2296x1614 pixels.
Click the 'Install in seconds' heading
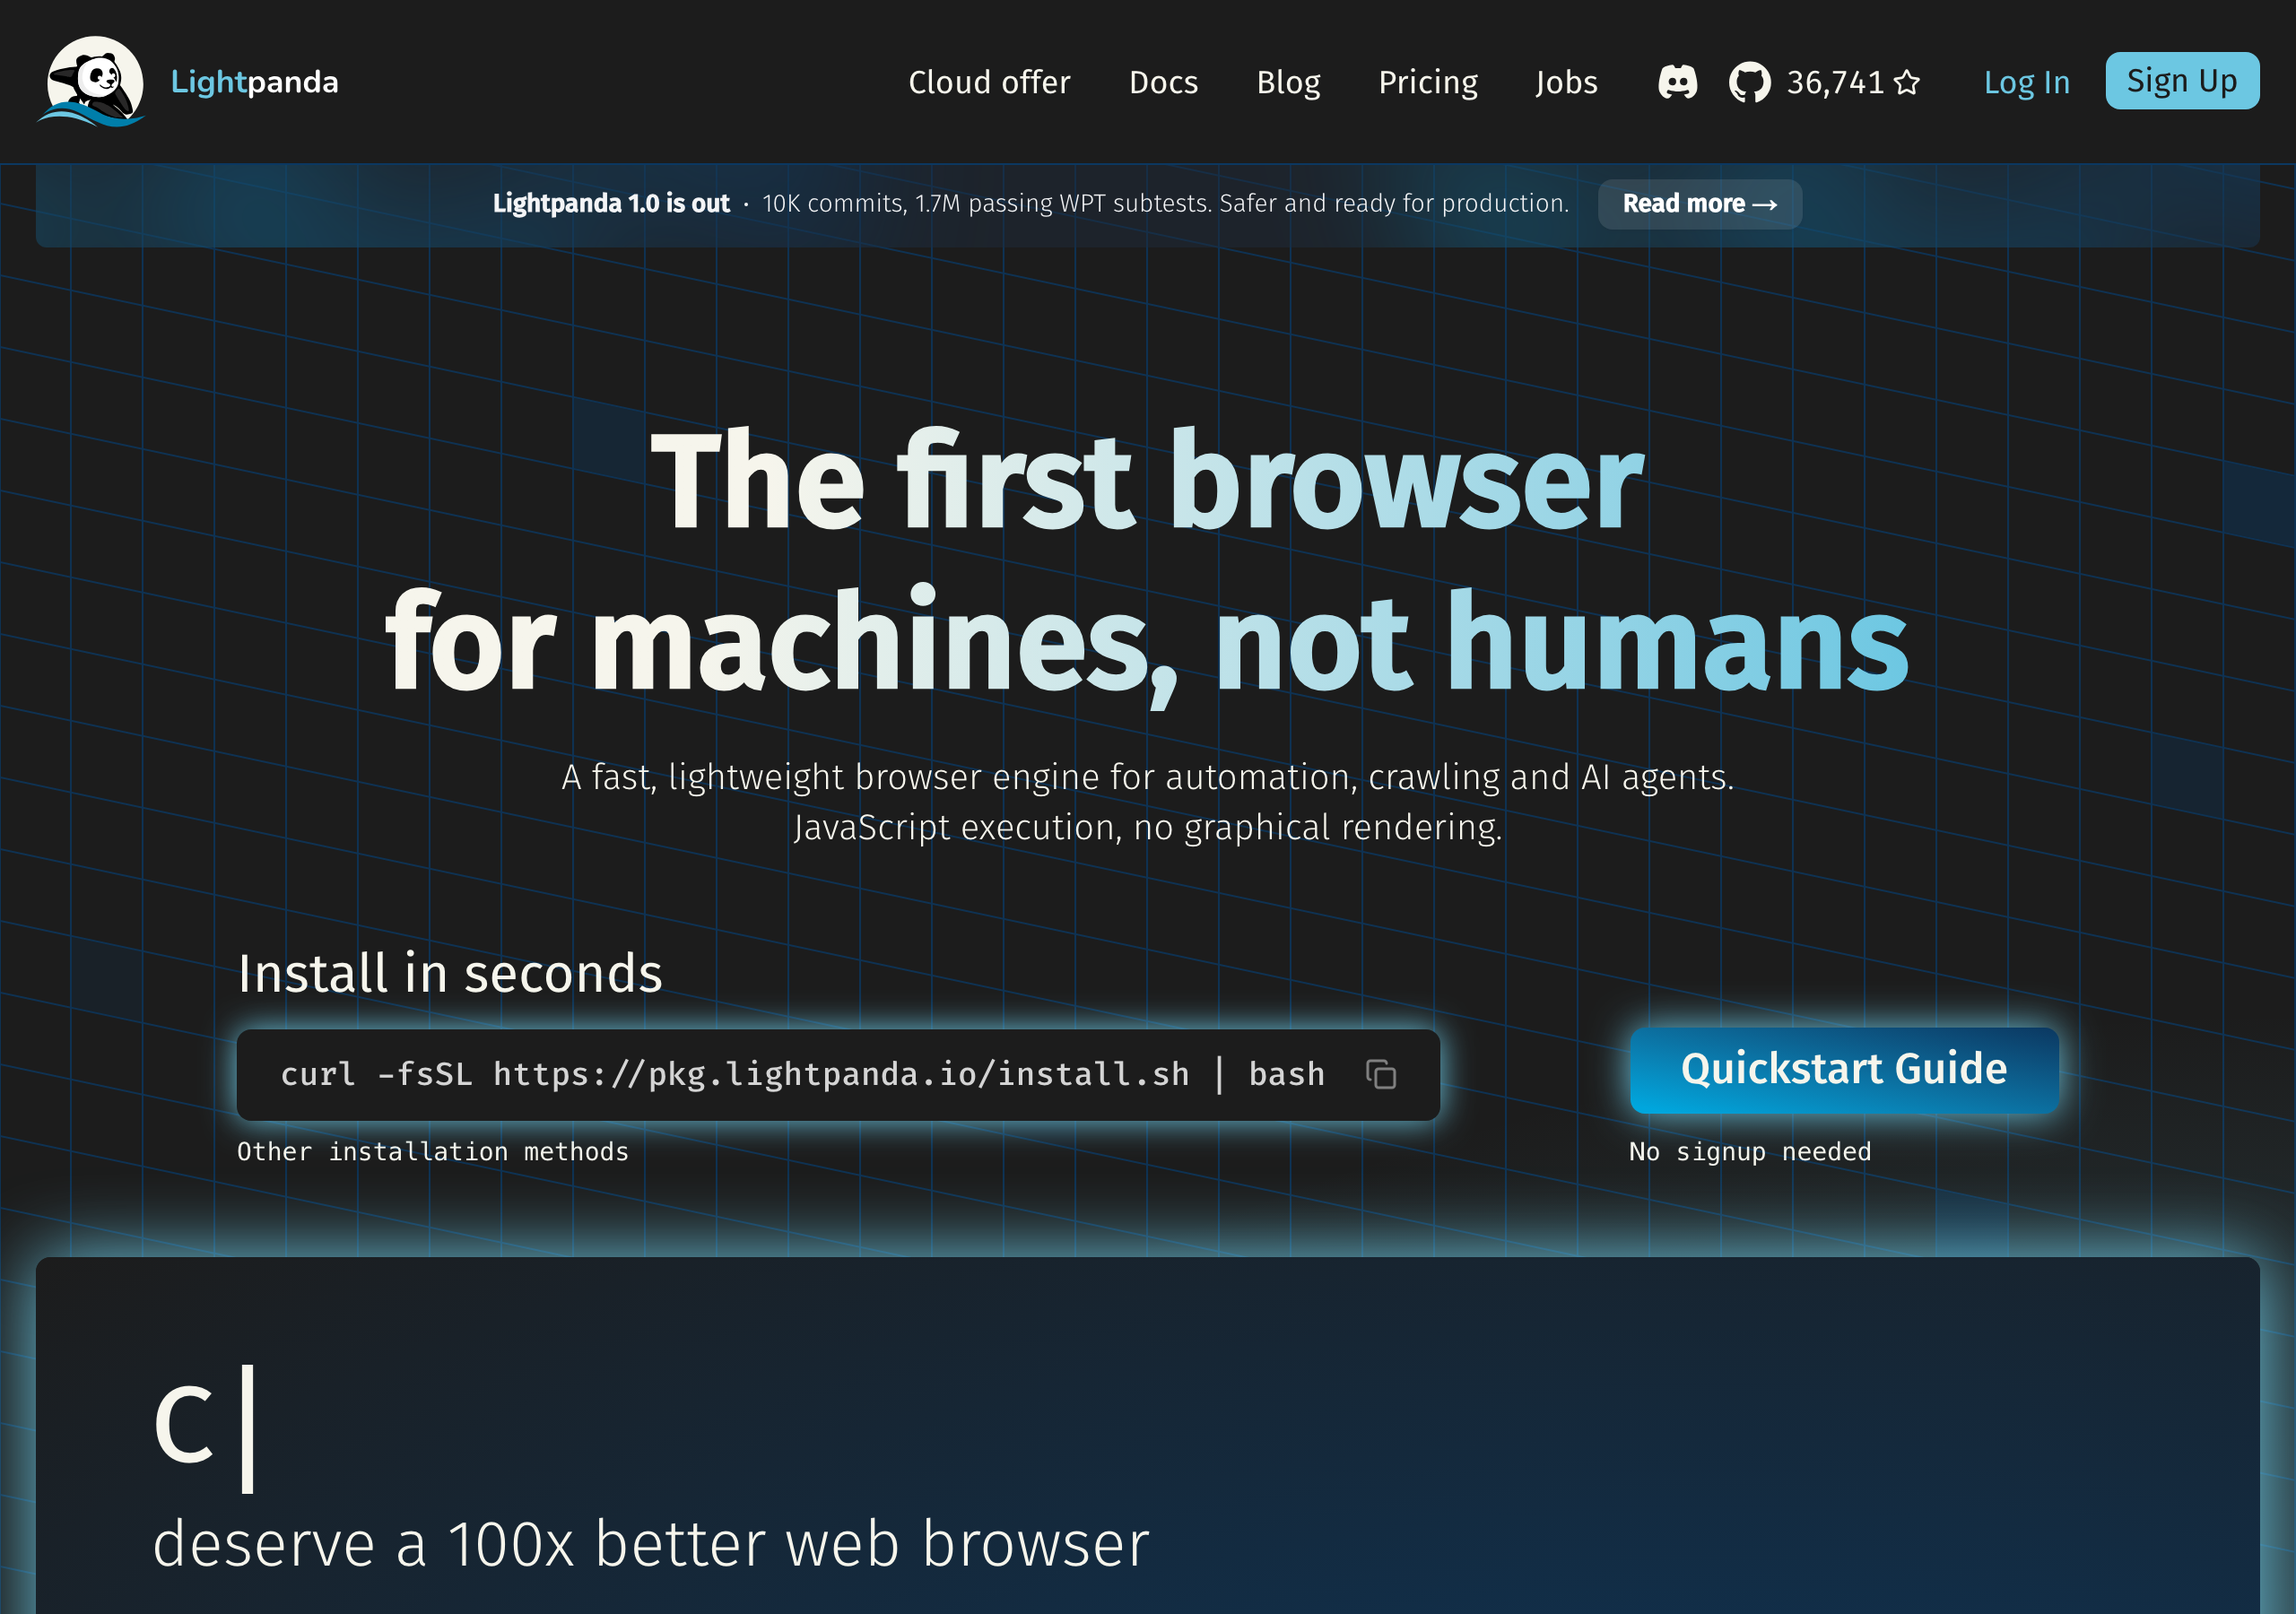[x=450, y=973]
